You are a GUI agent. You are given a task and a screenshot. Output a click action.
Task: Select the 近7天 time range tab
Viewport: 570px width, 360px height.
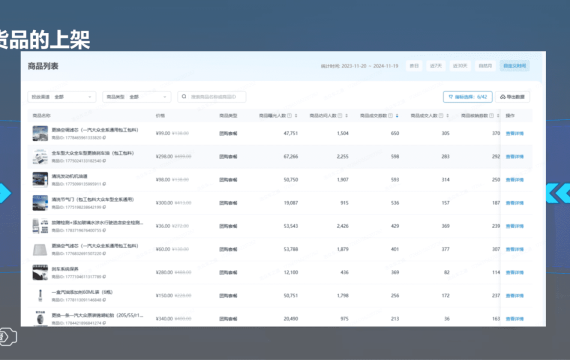tap(435, 66)
